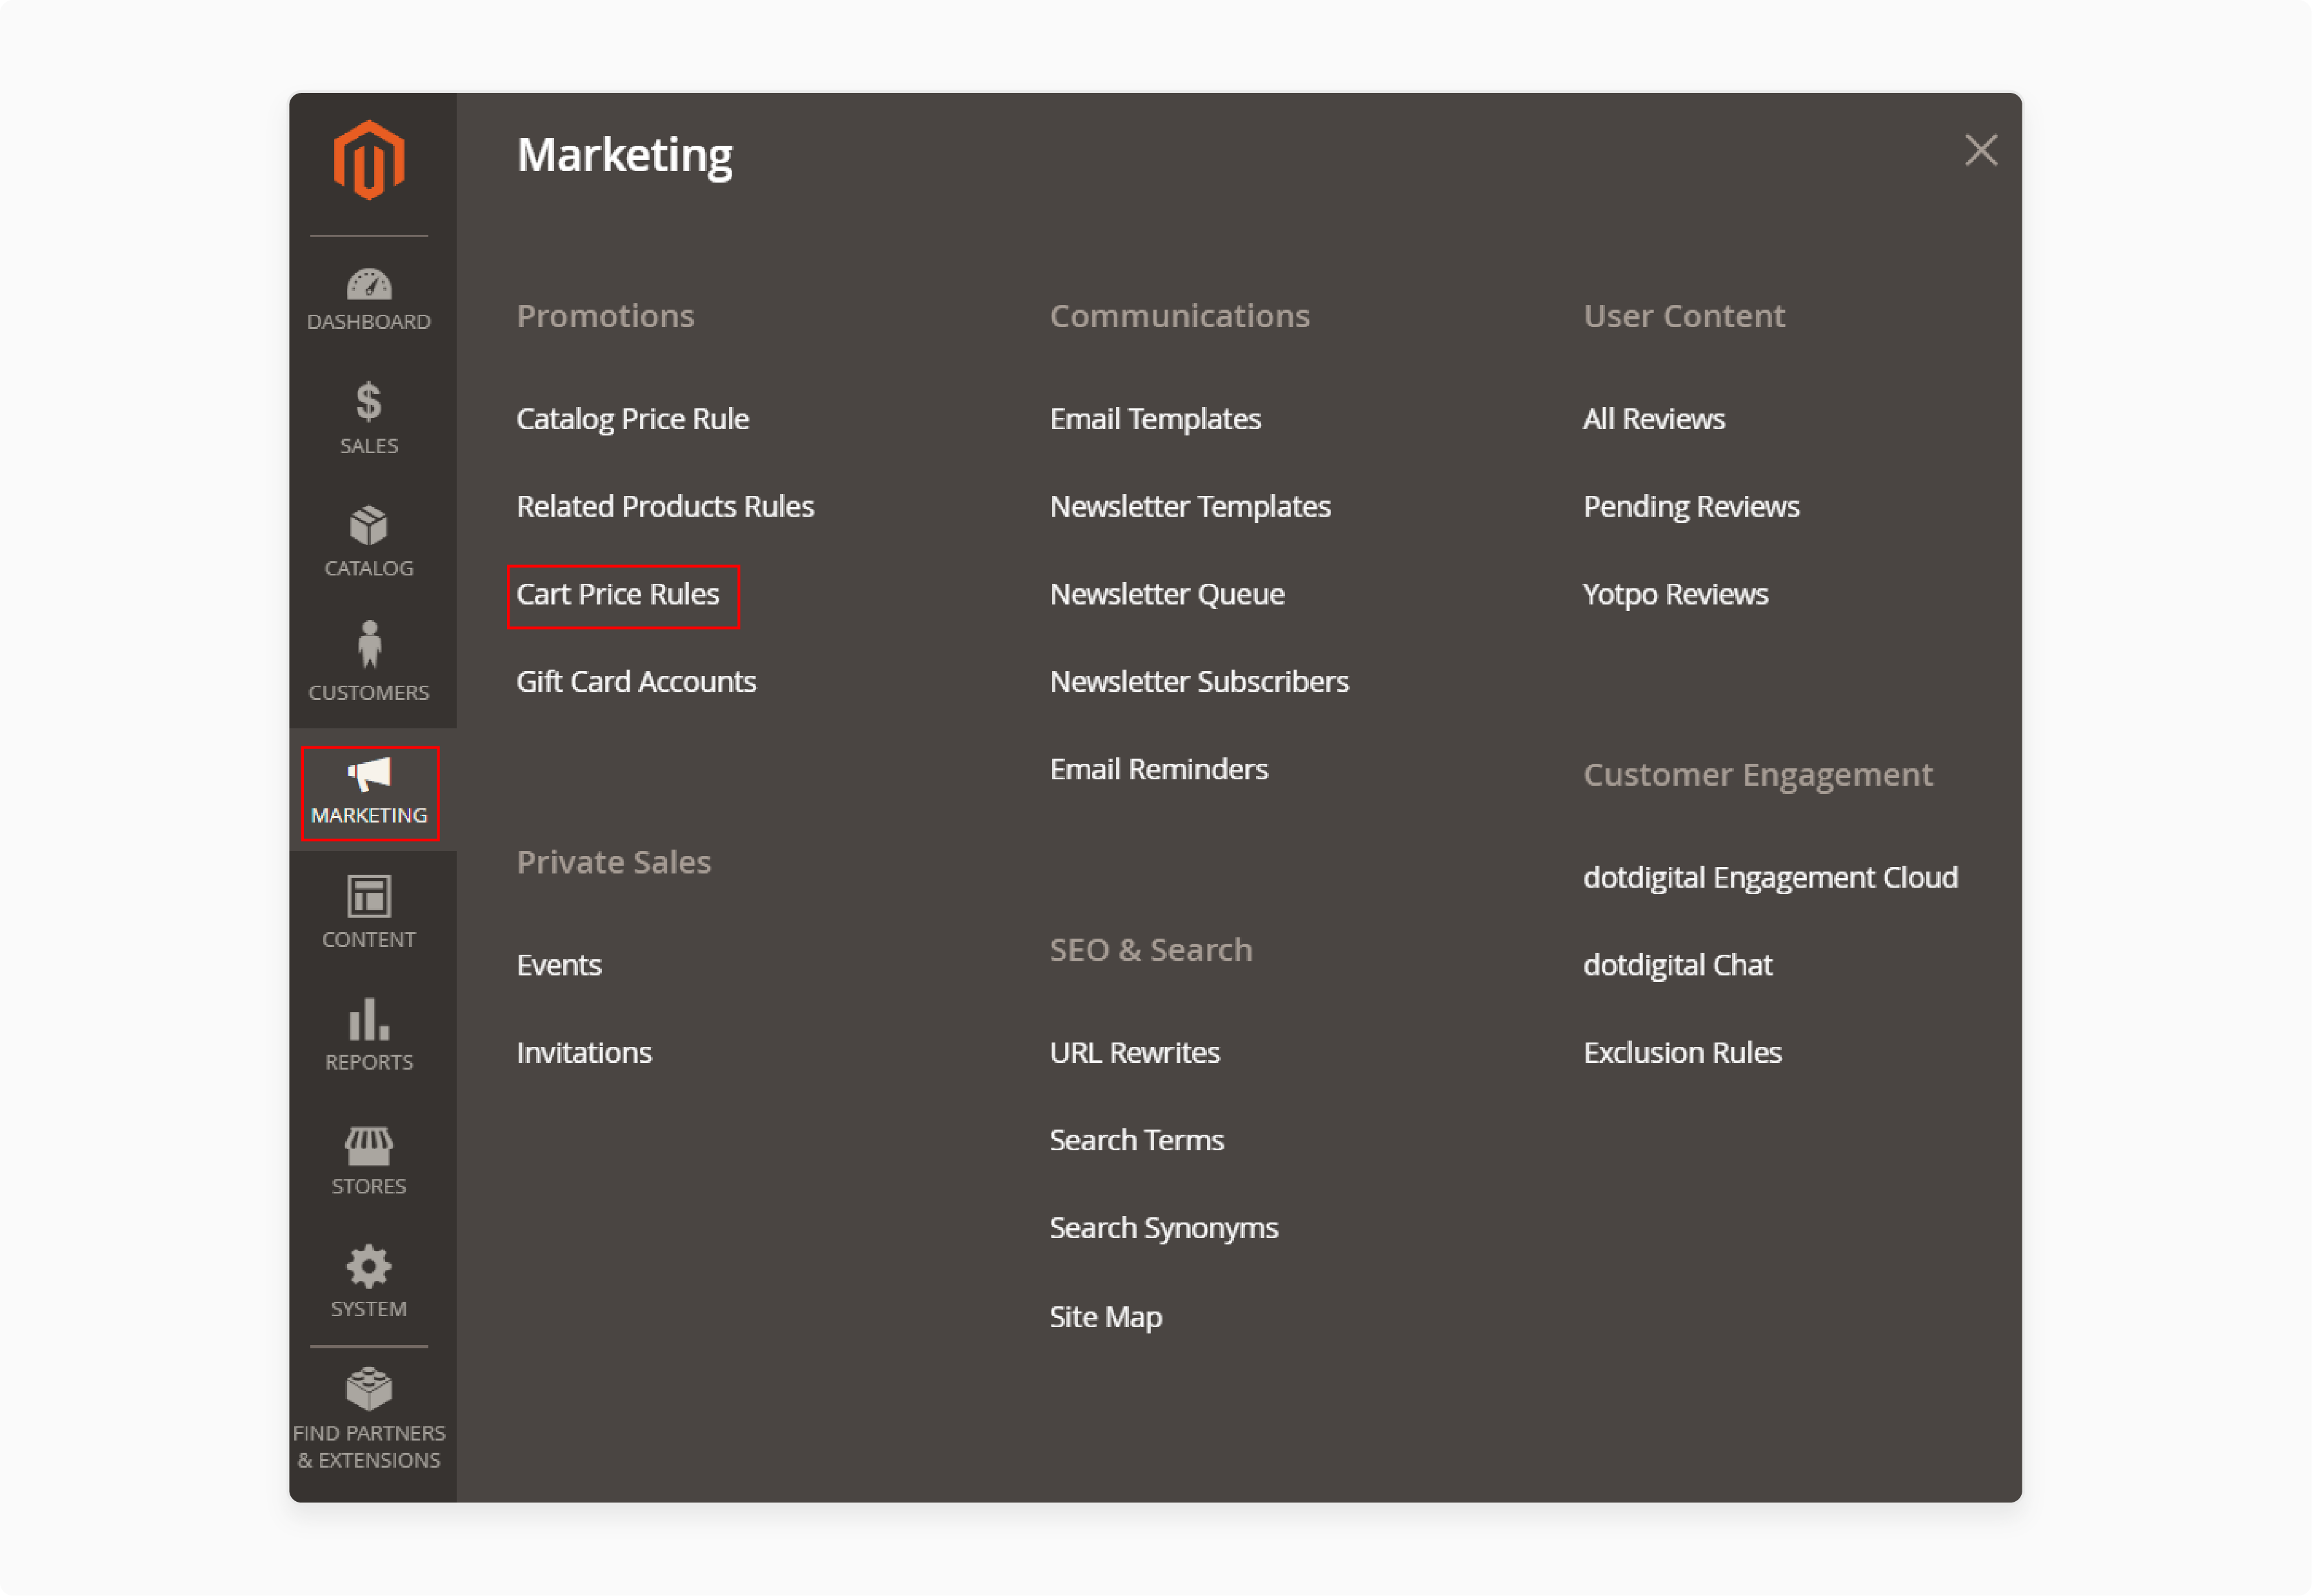Open the Sales dollar icon
The image size is (2312, 1596).
click(368, 402)
